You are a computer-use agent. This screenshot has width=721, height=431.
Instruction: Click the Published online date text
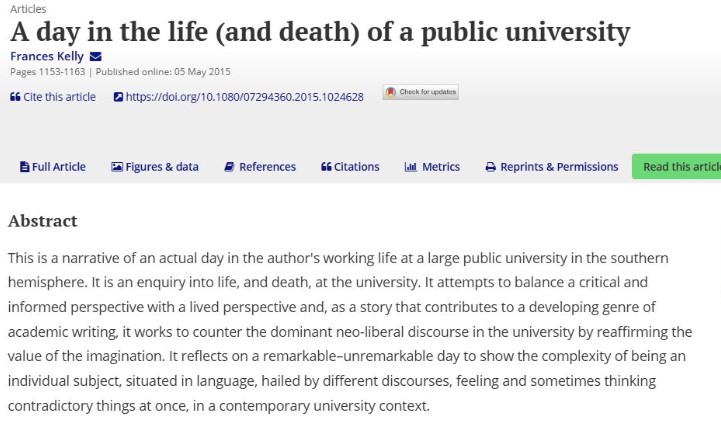coord(155,71)
